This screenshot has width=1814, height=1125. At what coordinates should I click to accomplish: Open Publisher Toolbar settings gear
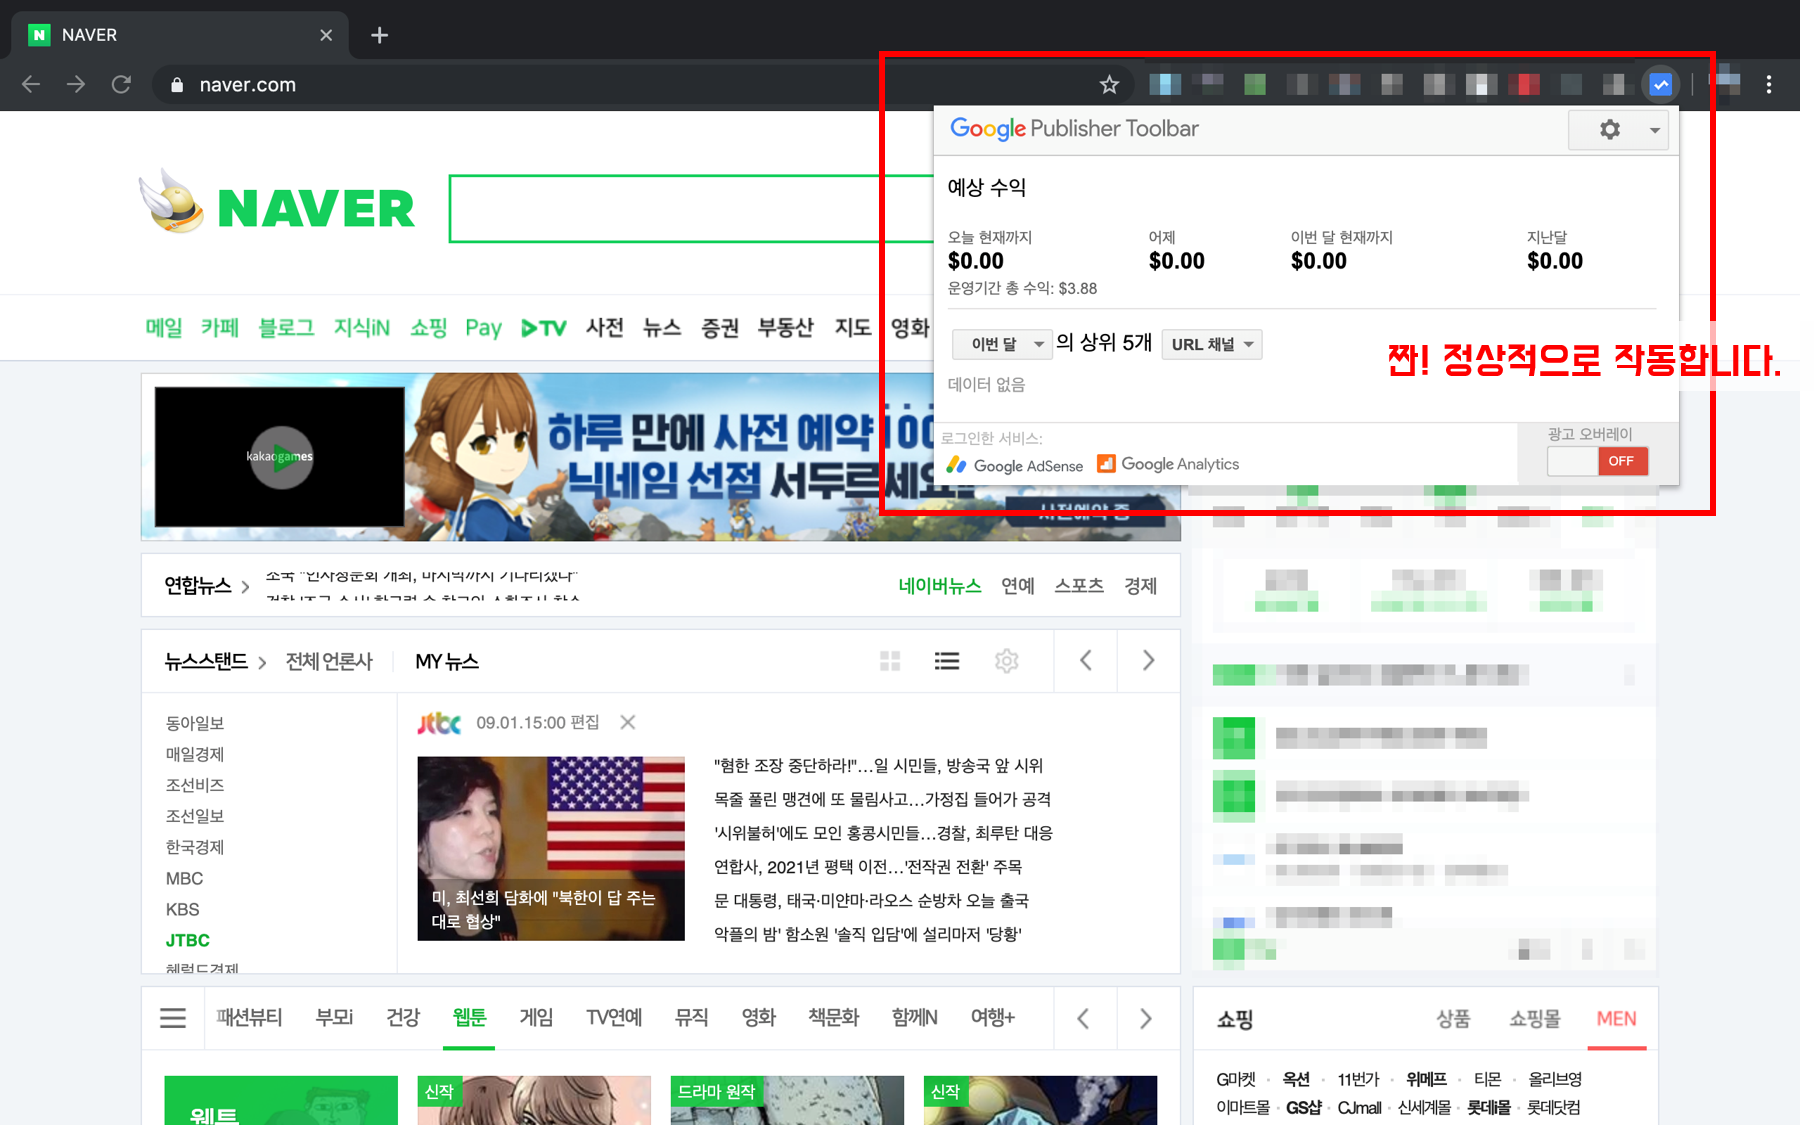pyautogui.click(x=1610, y=129)
